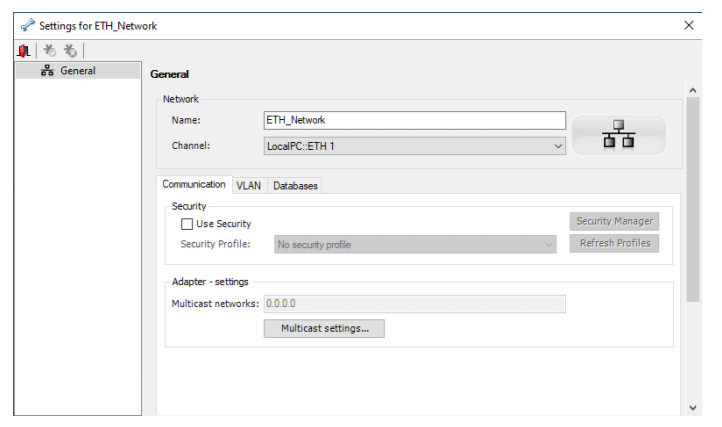
Task: Open the Channel dropdown showing LocalPC::ETH 1
Action: pyautogui.click(x=414, y=146)
